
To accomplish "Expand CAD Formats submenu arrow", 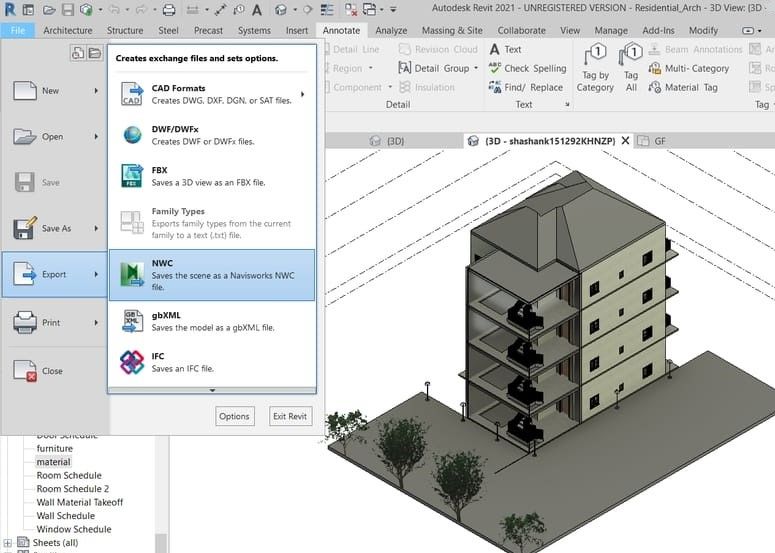I will pyautogui.click(x=302, y=94).
